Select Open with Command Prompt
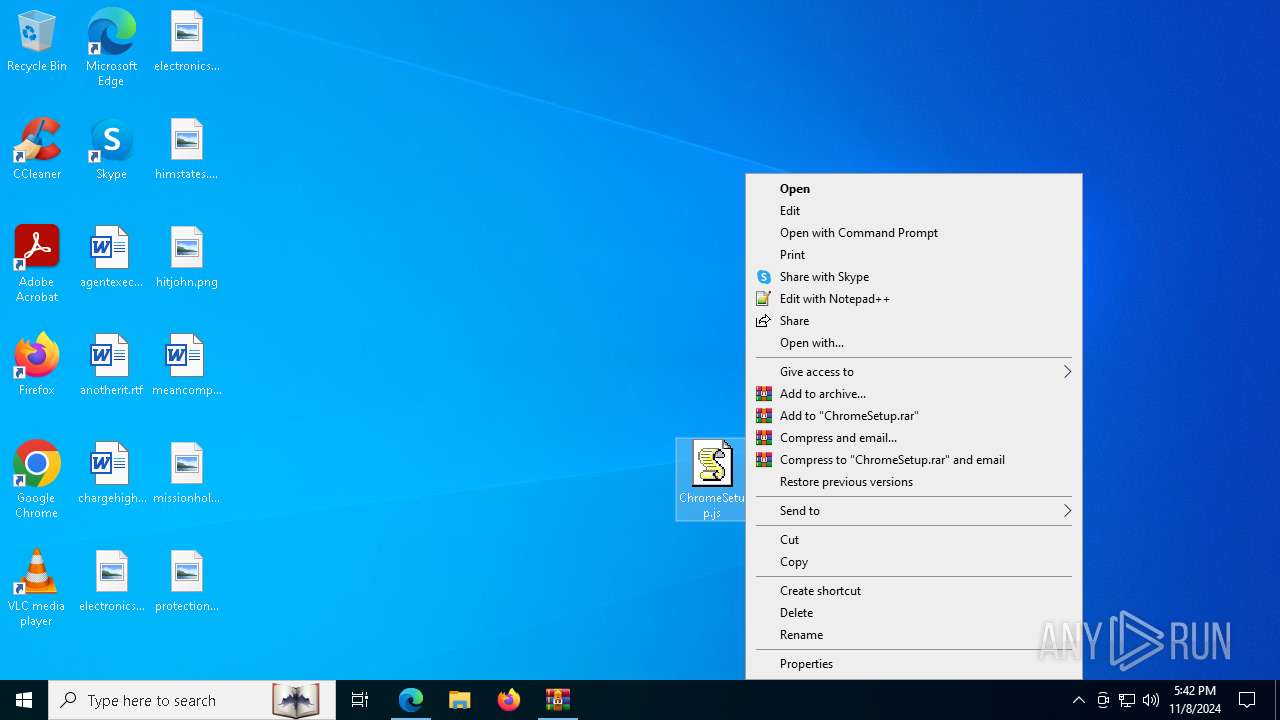 tap(914, 233)
